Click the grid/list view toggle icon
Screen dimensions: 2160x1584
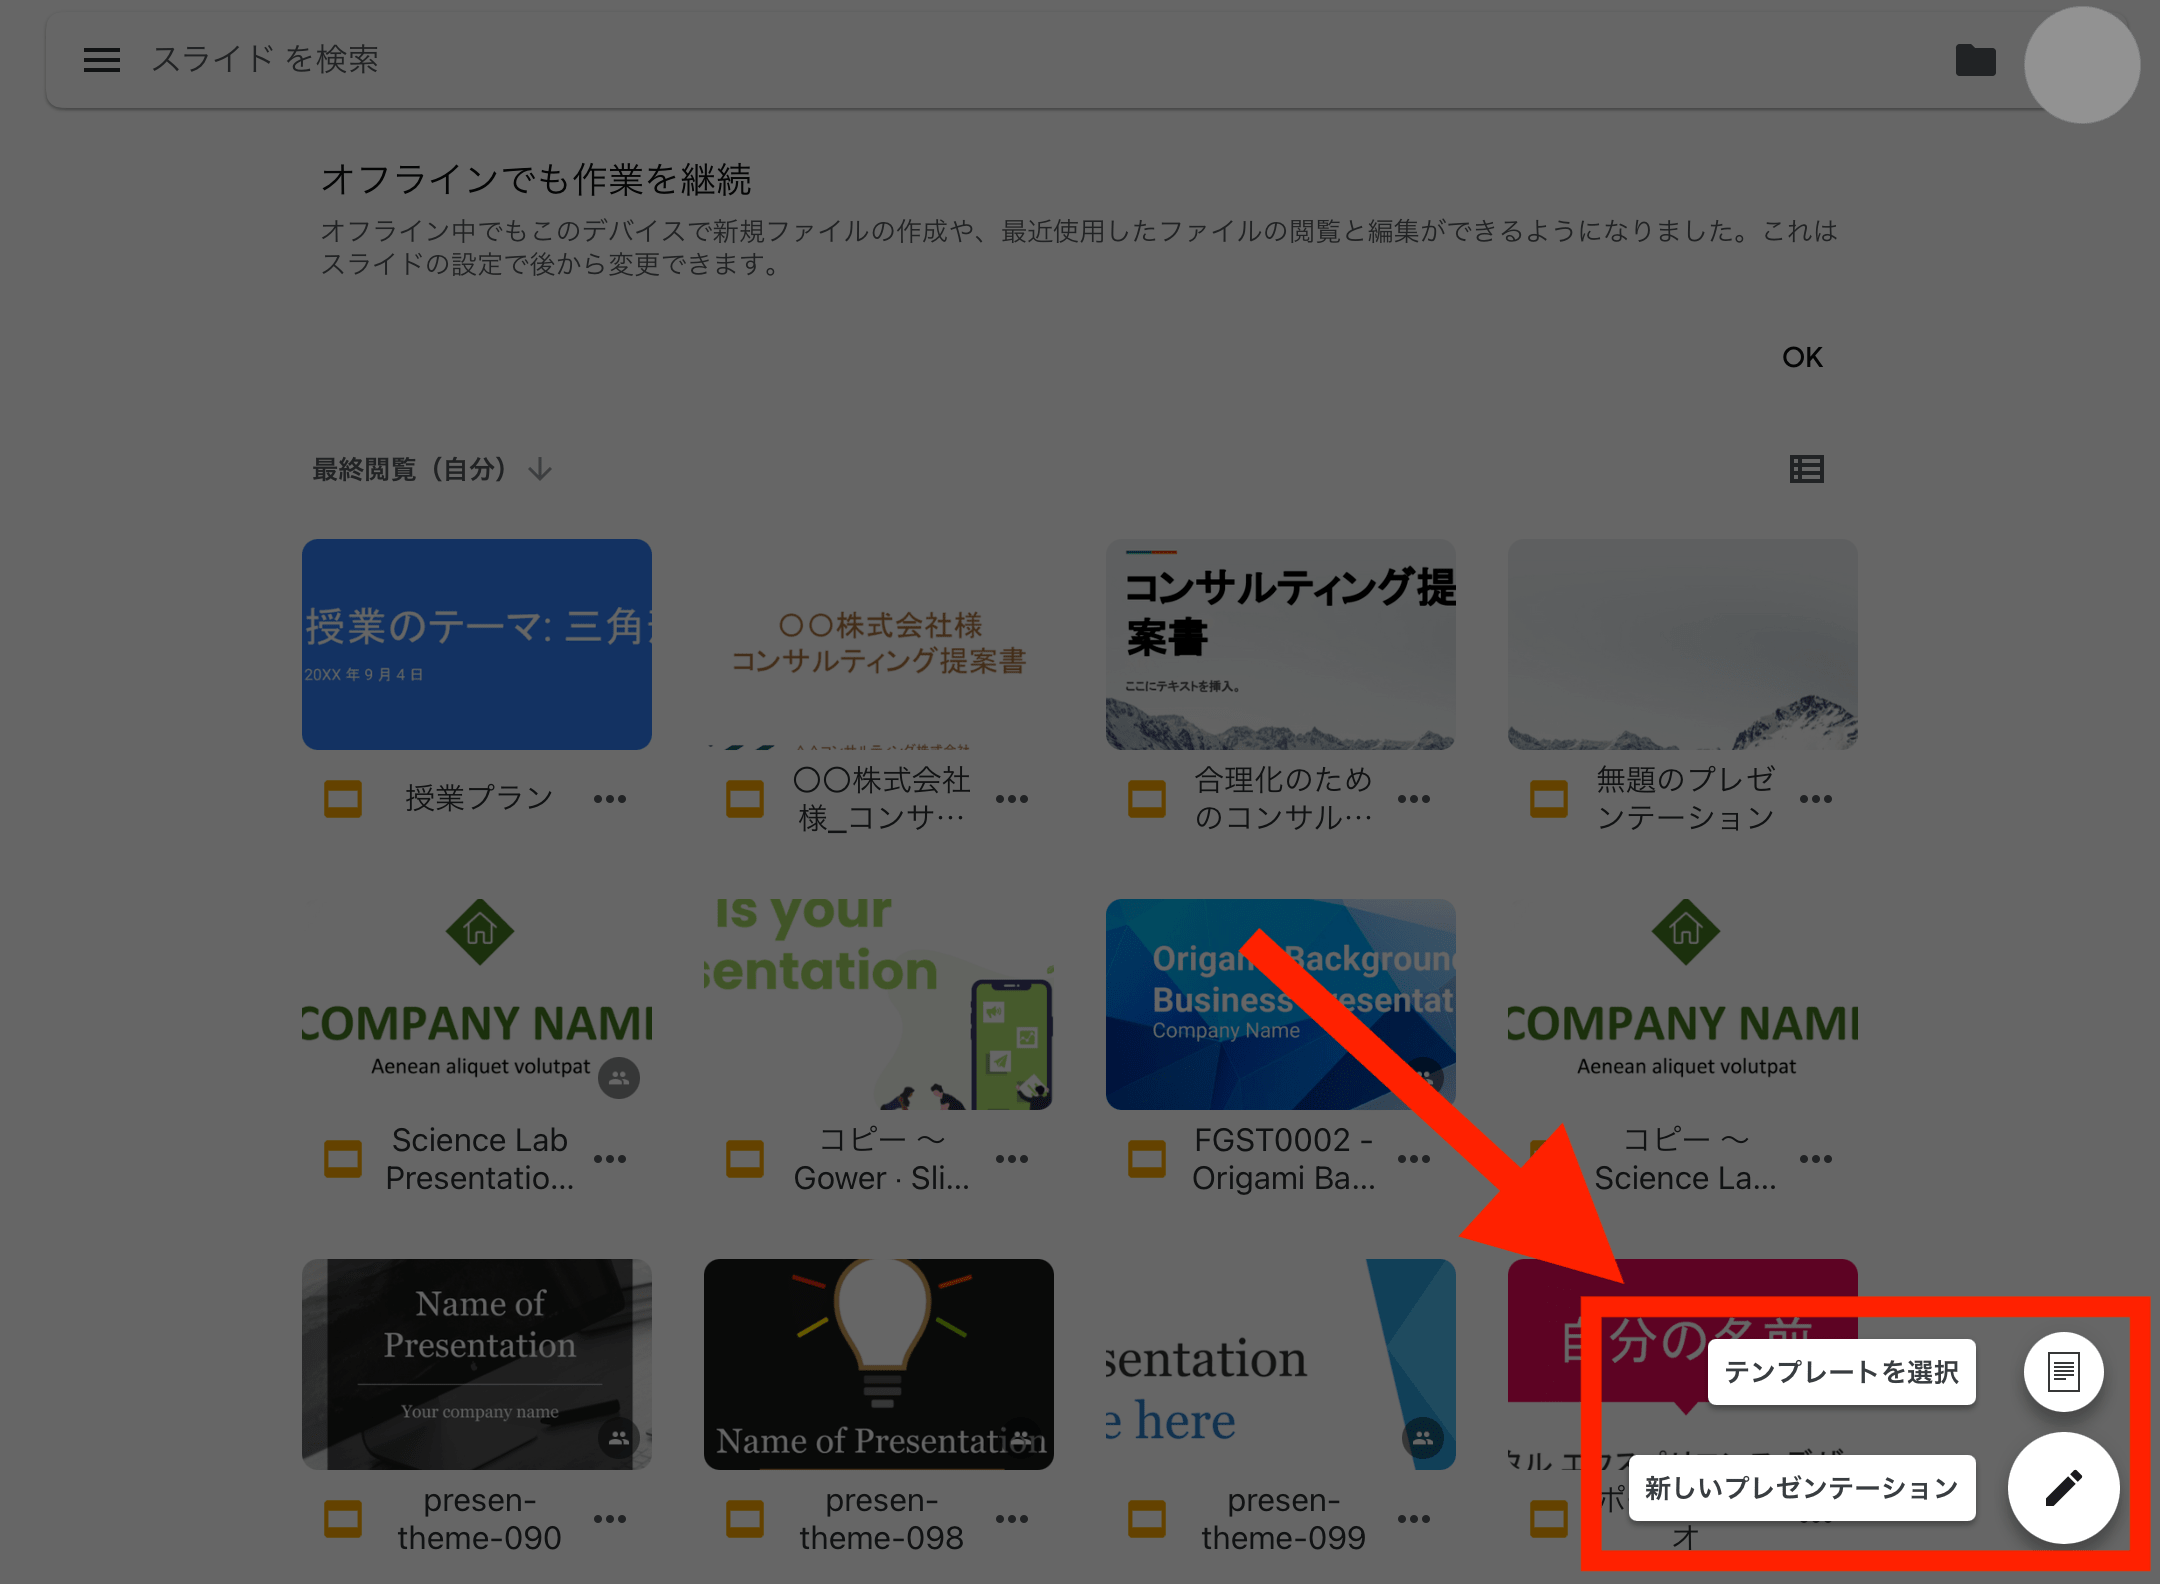click(x=1808, y=469)
